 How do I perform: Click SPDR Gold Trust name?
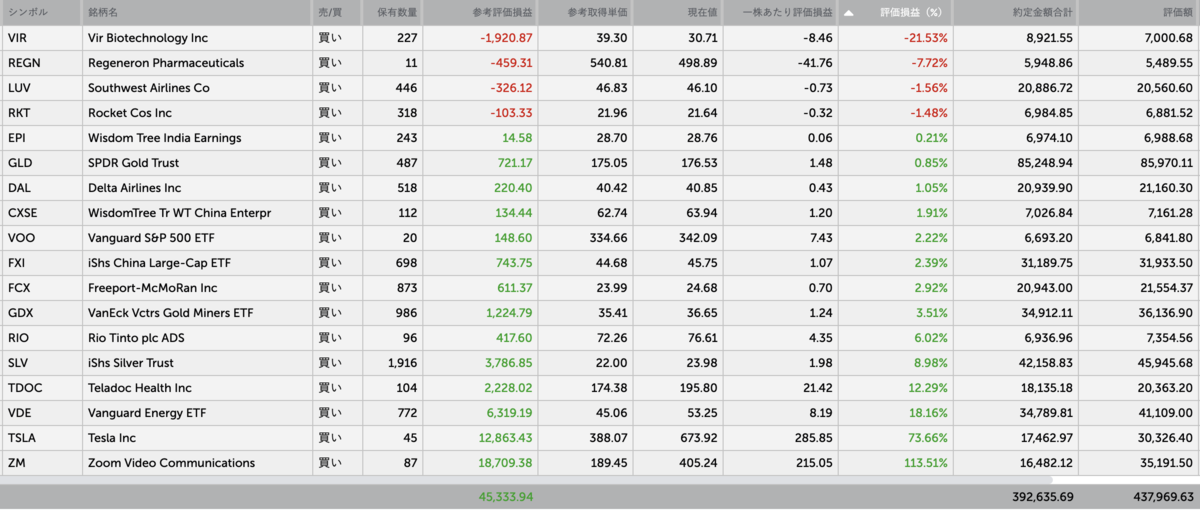tap(135, 163)
